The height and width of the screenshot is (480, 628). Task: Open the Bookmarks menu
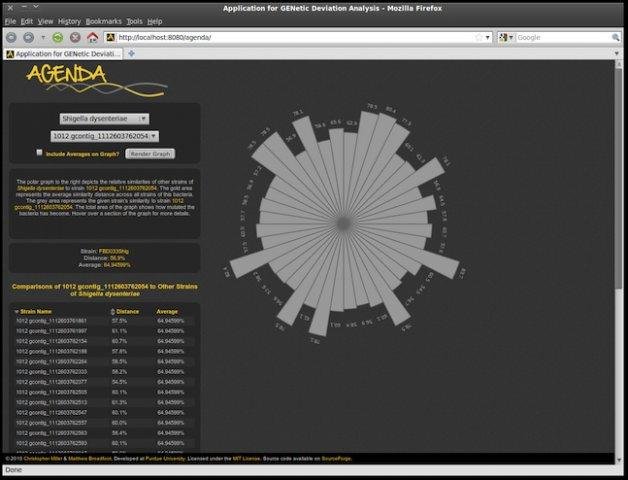pos(103,22)
